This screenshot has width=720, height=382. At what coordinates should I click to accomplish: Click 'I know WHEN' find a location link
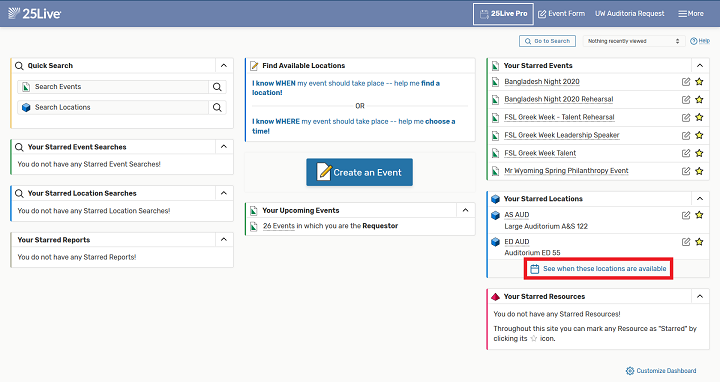point(346,88)
